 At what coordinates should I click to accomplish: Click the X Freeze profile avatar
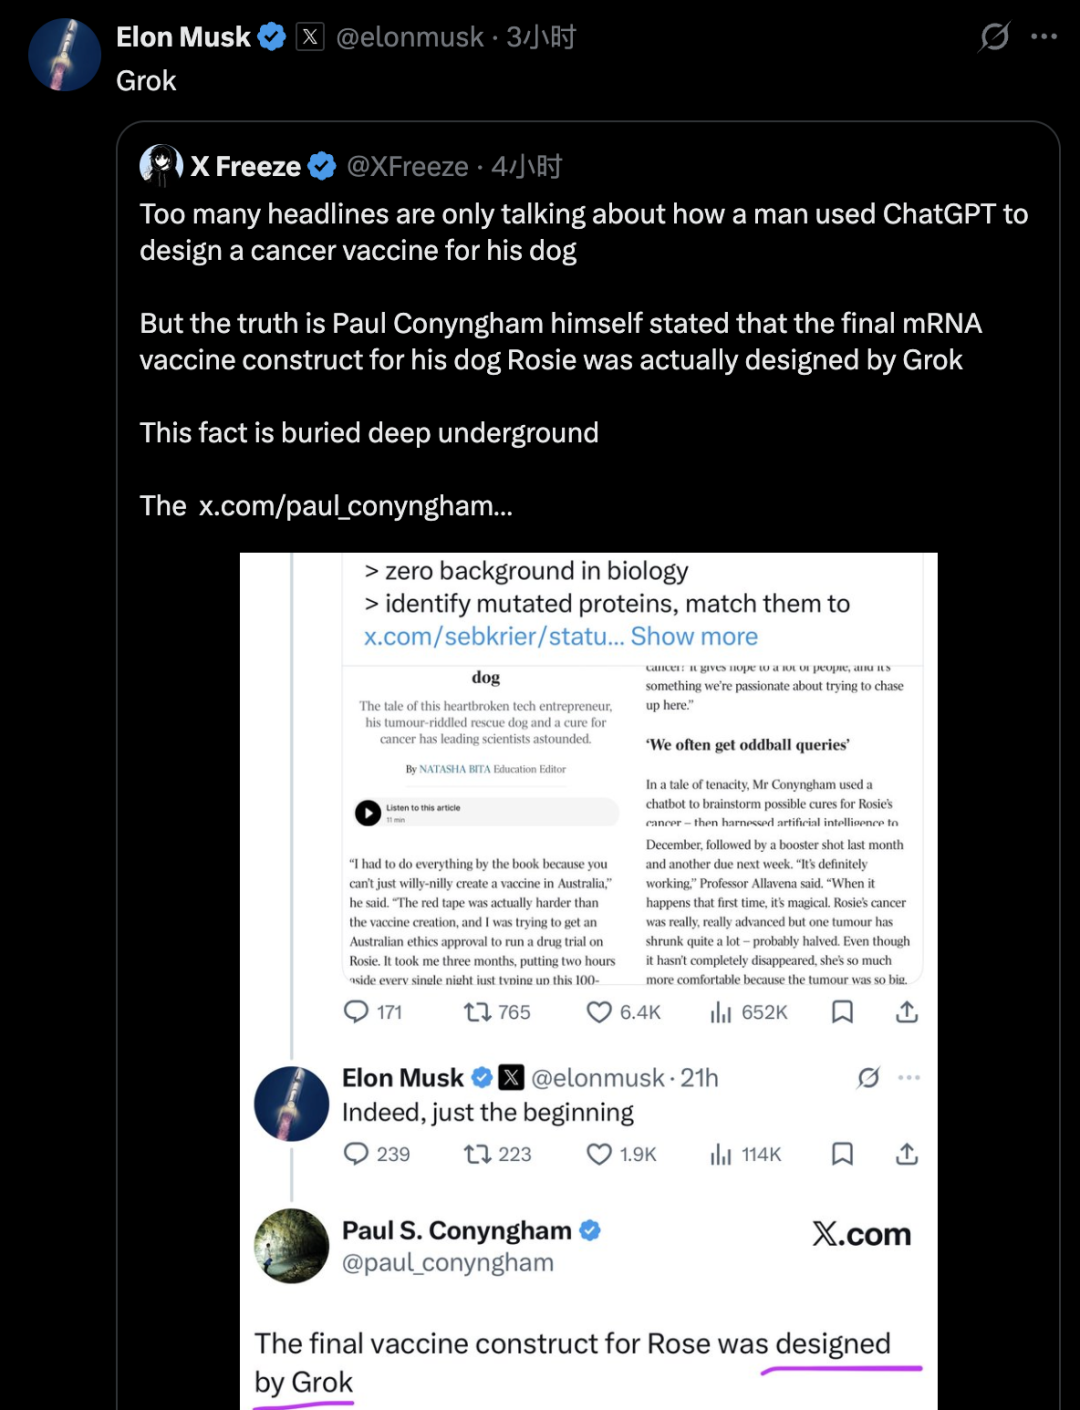(161, 165)
